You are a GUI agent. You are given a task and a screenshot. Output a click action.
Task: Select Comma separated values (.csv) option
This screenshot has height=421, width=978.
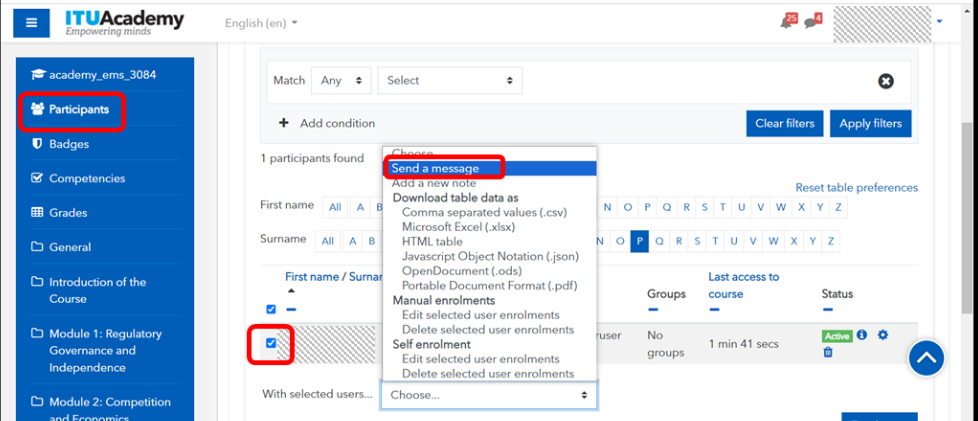483,212
